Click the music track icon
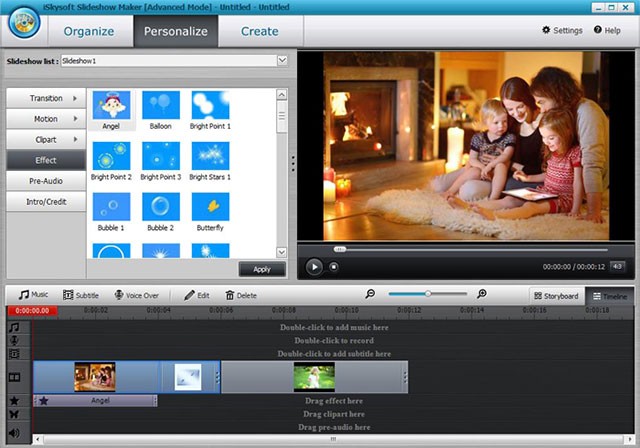Screen dimensions: 640x448 [x=14, y=327]
